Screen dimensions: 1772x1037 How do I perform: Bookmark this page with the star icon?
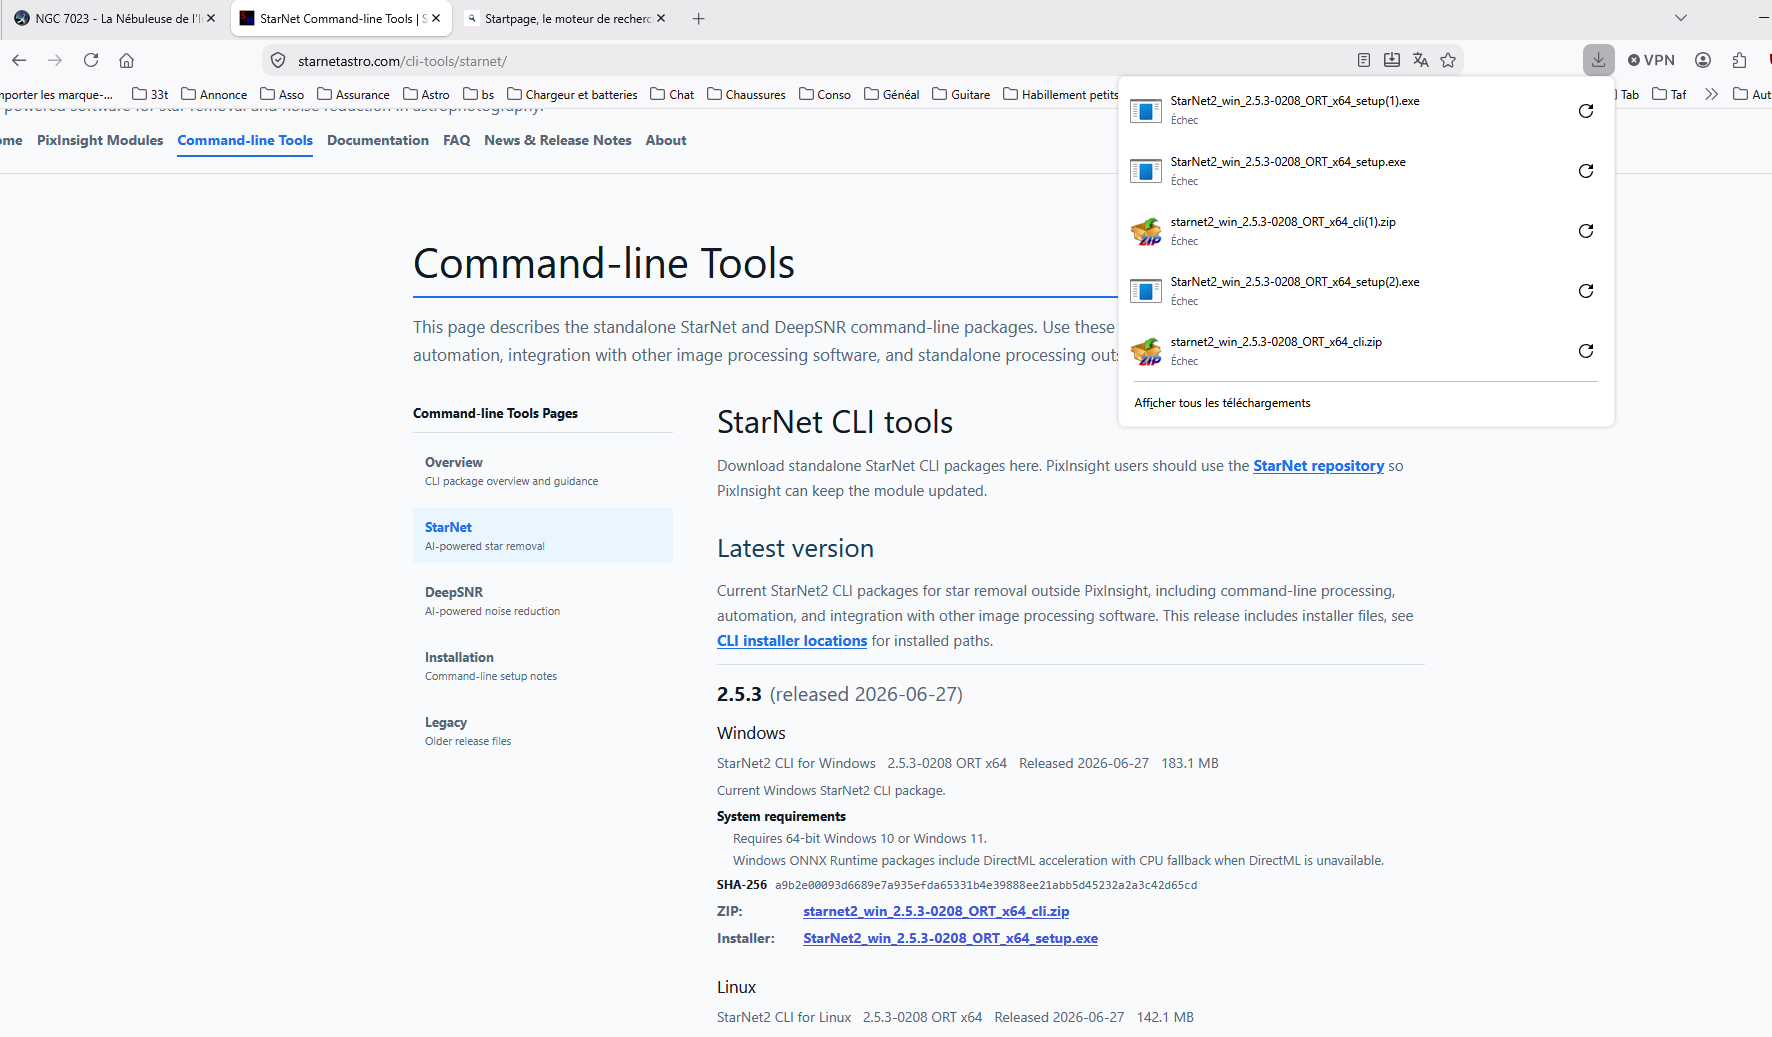pos(1448,60)
